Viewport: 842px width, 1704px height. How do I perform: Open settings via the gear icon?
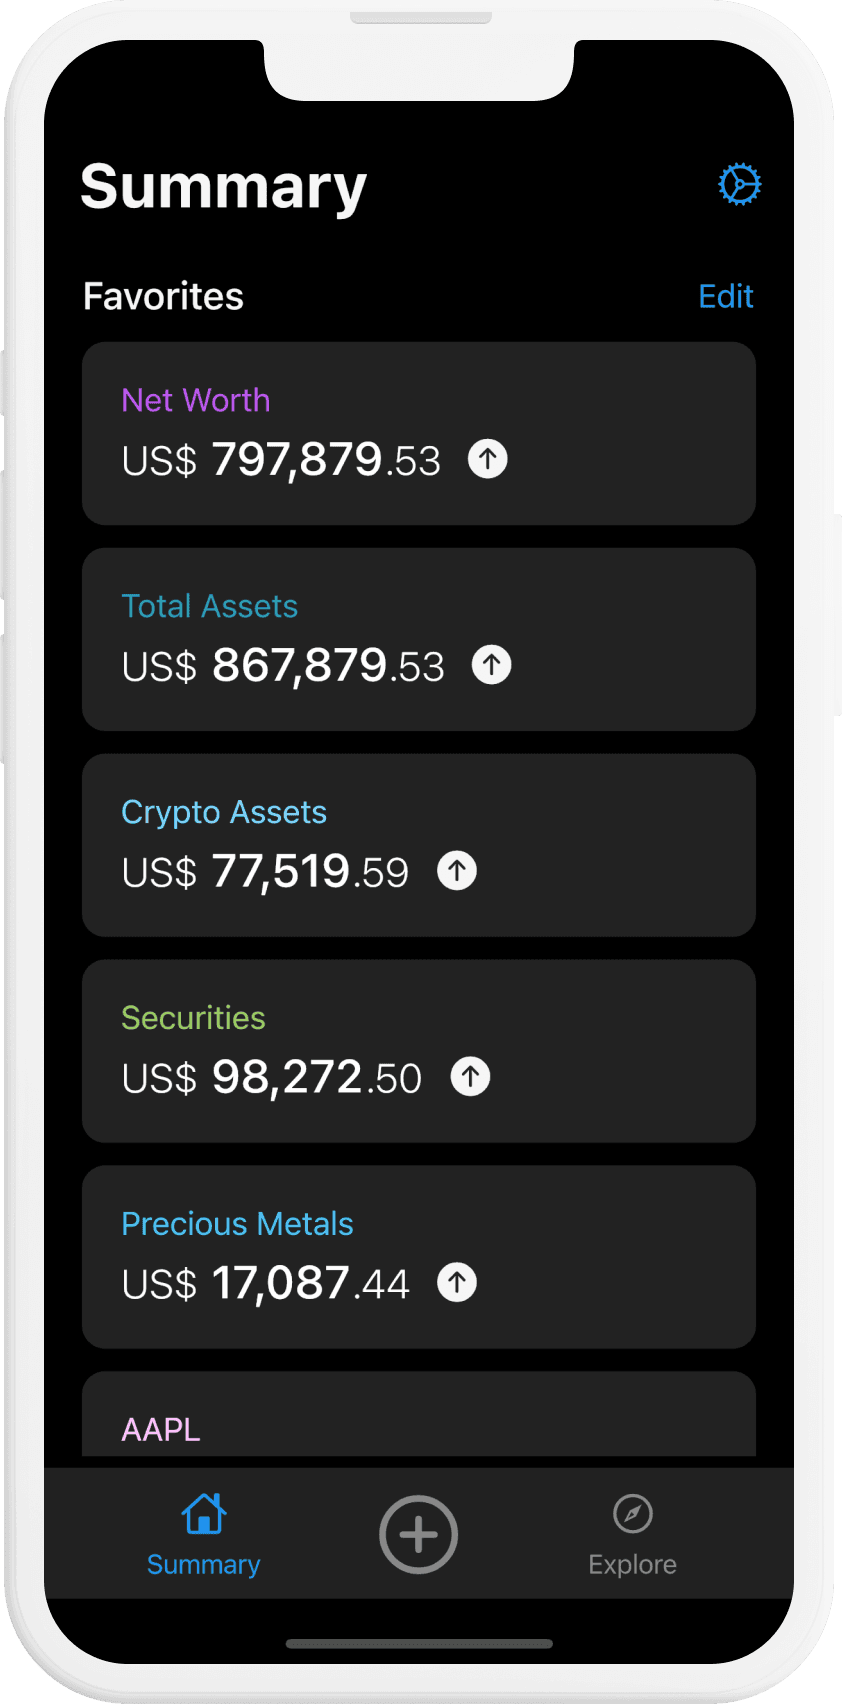pos(739,185)
